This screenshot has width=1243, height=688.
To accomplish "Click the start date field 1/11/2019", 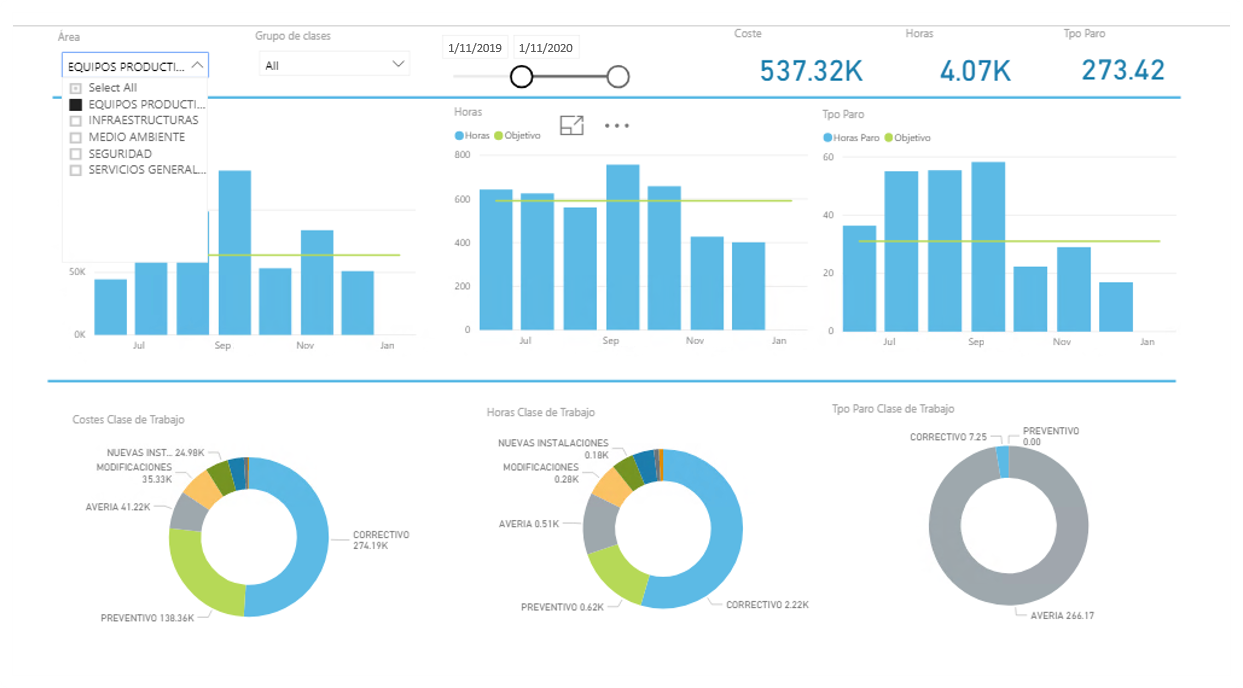I will pos(476,48).
